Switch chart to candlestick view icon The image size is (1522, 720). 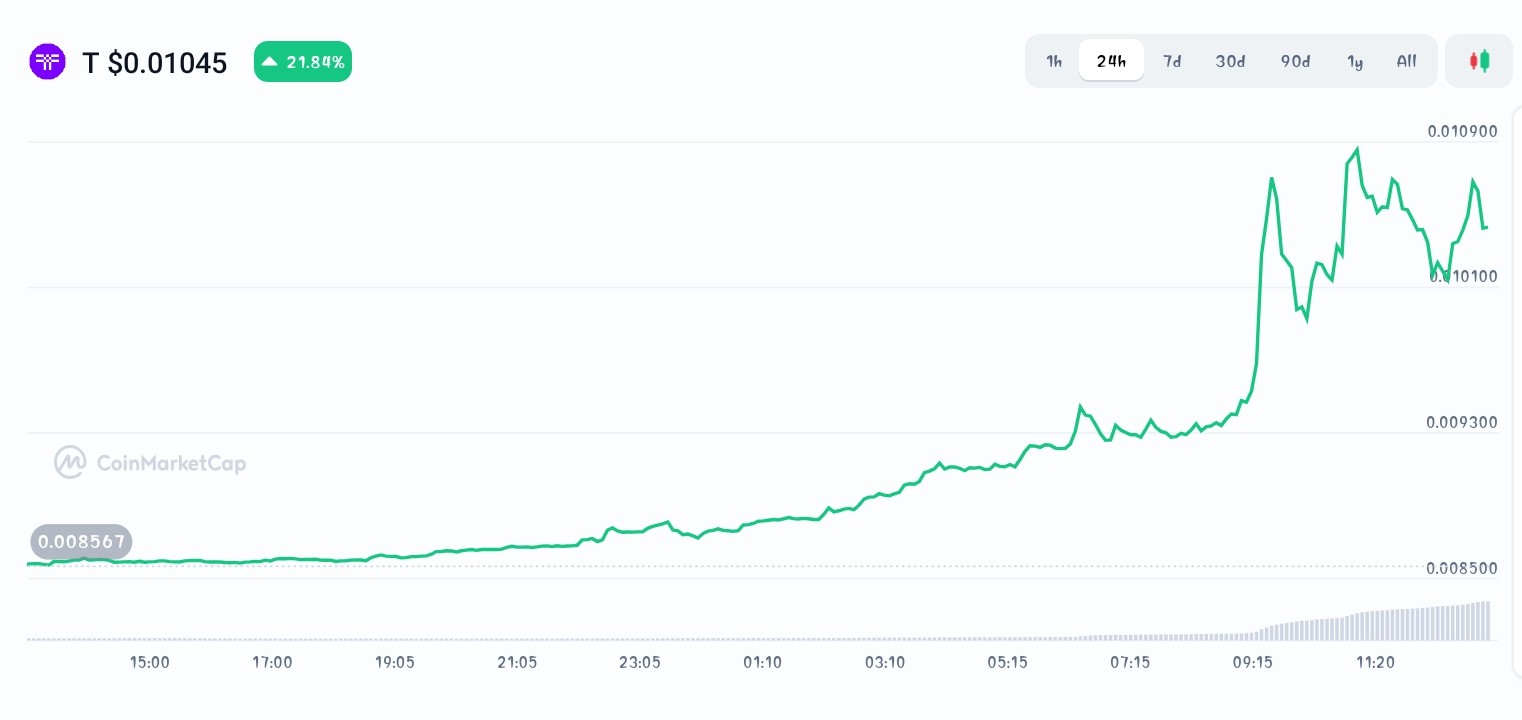(1479, 61)
